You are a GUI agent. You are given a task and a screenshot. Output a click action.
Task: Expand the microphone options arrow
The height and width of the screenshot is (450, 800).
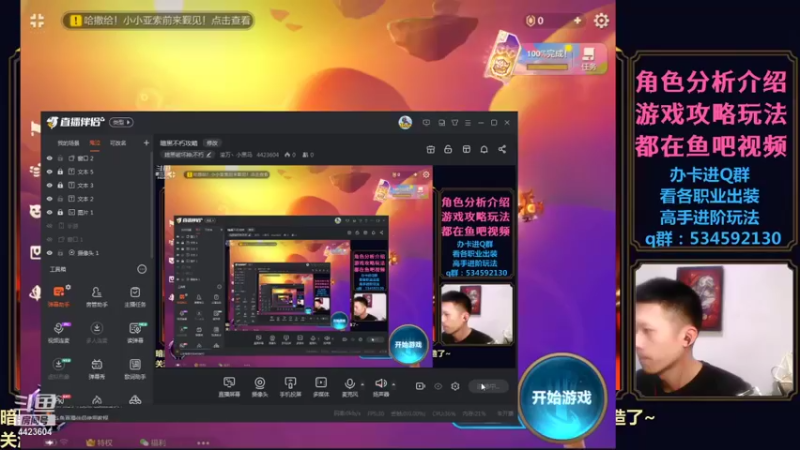coord(363,384)
